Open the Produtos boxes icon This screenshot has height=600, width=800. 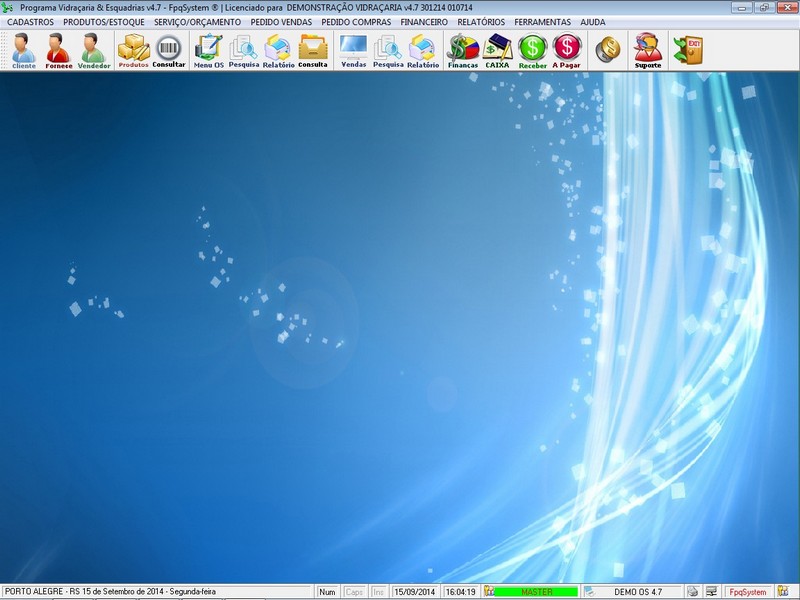point(133,50)
